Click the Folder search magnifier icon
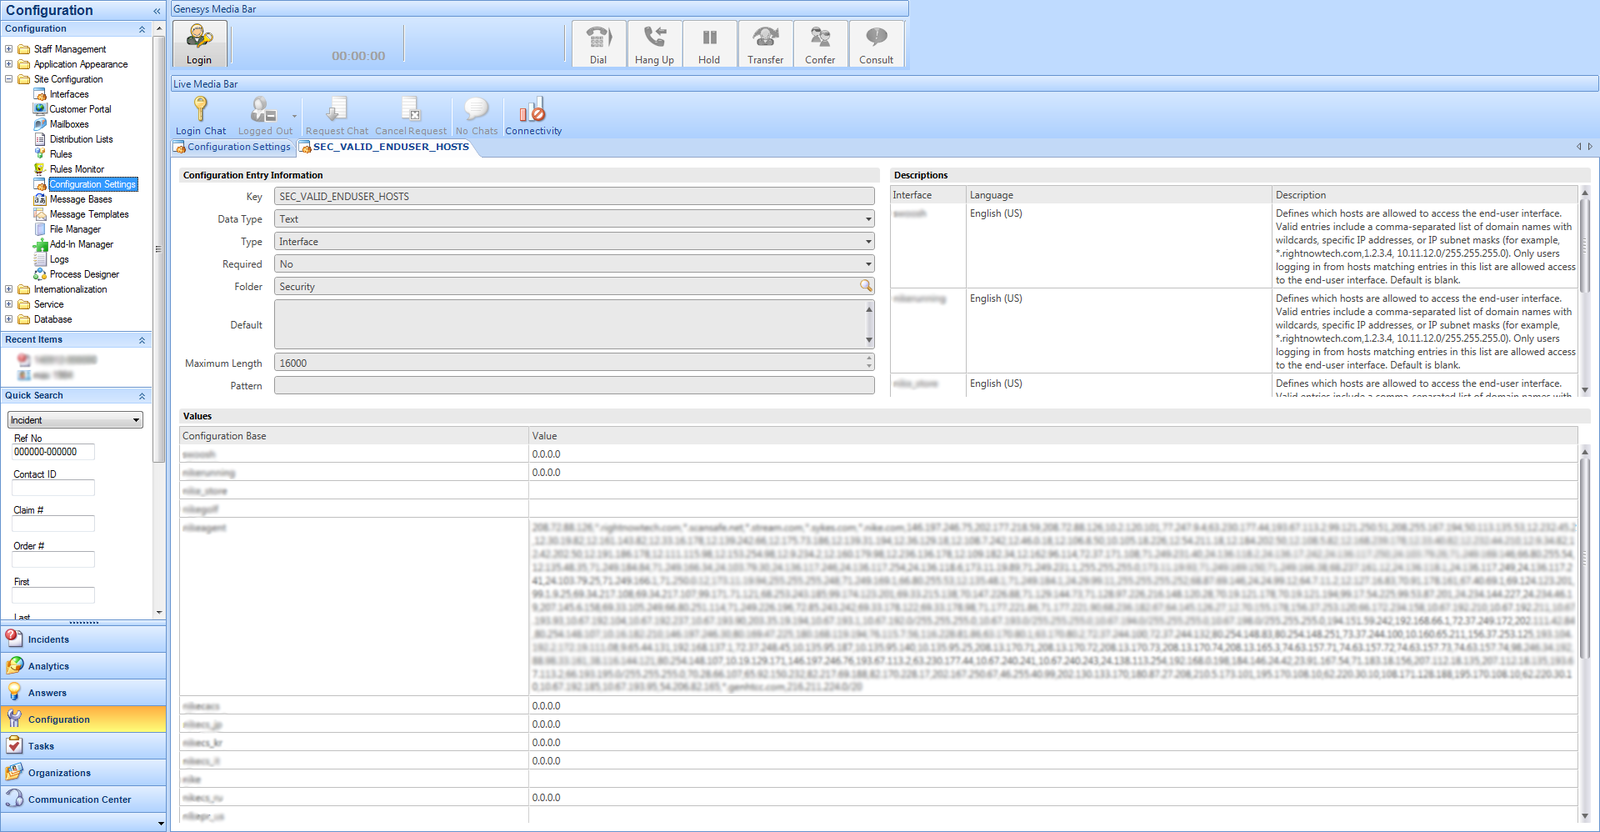Screen dimensions: 1600x832 [x=865, y=286]
